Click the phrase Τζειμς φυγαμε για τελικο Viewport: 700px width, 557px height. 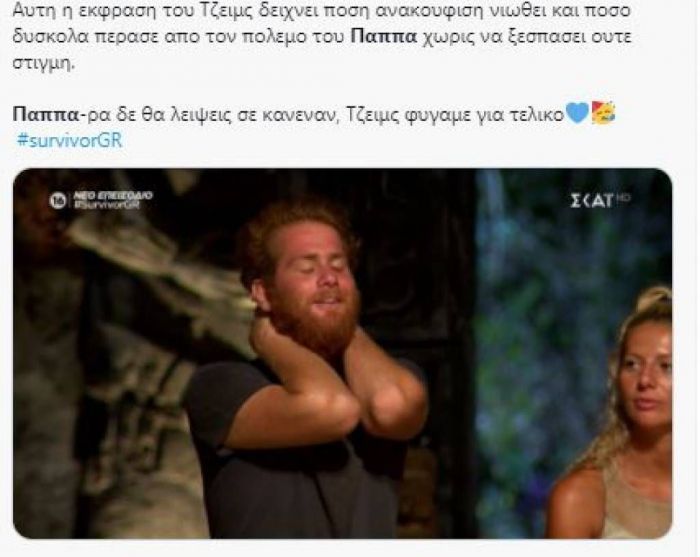click(454, 115)
